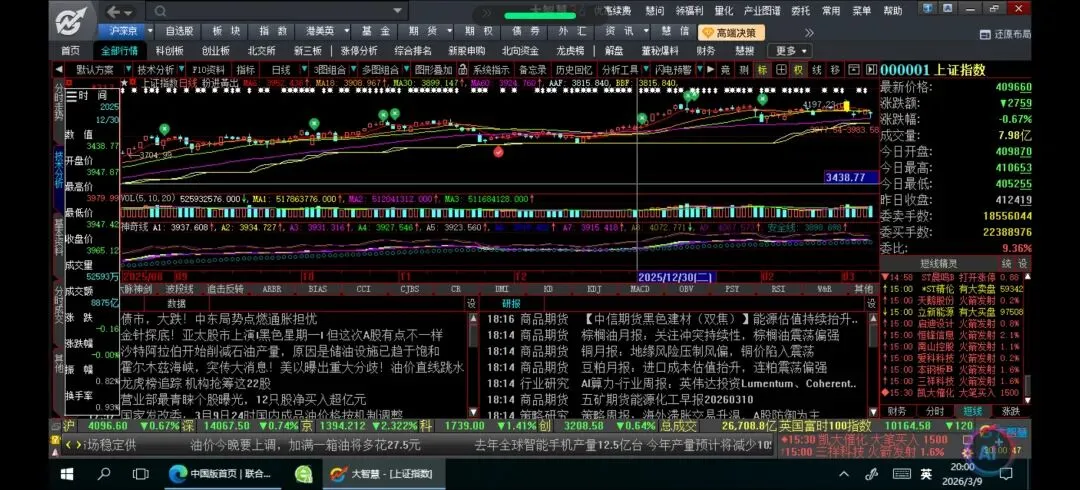Switch to the 短线 tab at bottom-right
The height and width of the screenshot is (490, 1080).
pos(973,411)
